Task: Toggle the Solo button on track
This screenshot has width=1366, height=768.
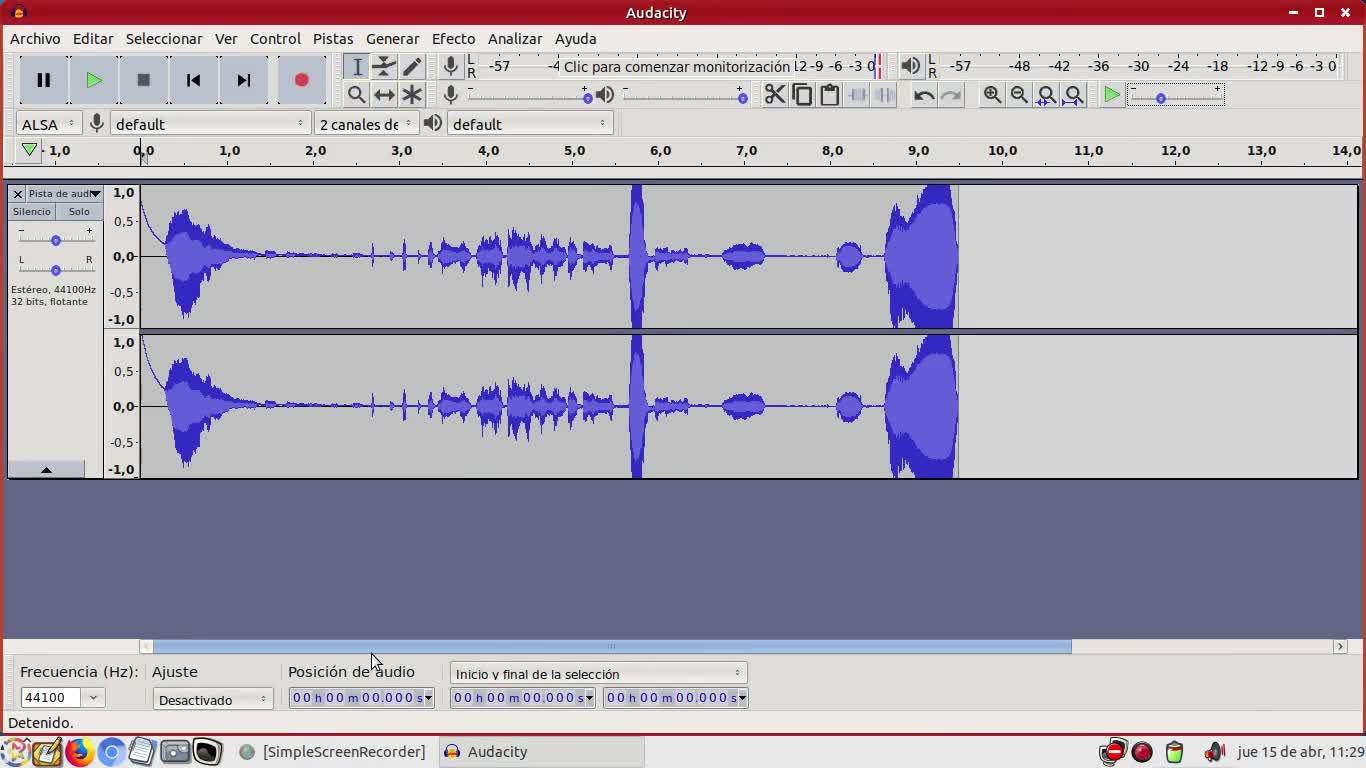Action: (x=79, y=212)
